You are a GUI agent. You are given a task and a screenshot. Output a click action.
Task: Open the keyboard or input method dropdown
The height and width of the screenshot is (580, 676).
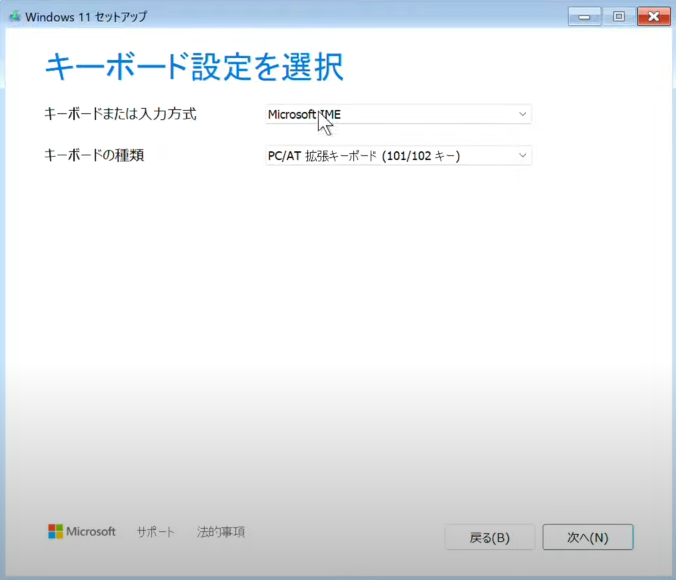pos(398,114)
